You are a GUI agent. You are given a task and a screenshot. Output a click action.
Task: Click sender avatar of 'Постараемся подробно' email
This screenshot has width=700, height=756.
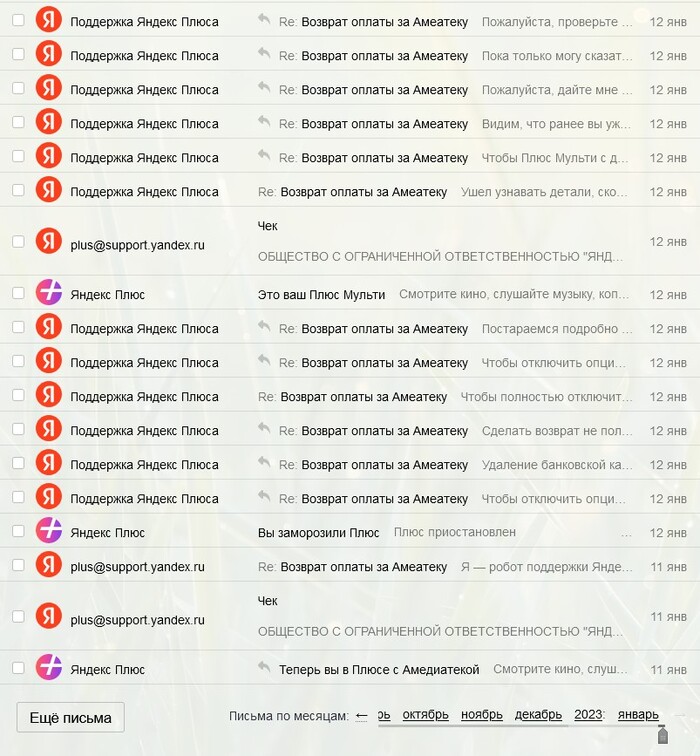[x=49, y=327]
